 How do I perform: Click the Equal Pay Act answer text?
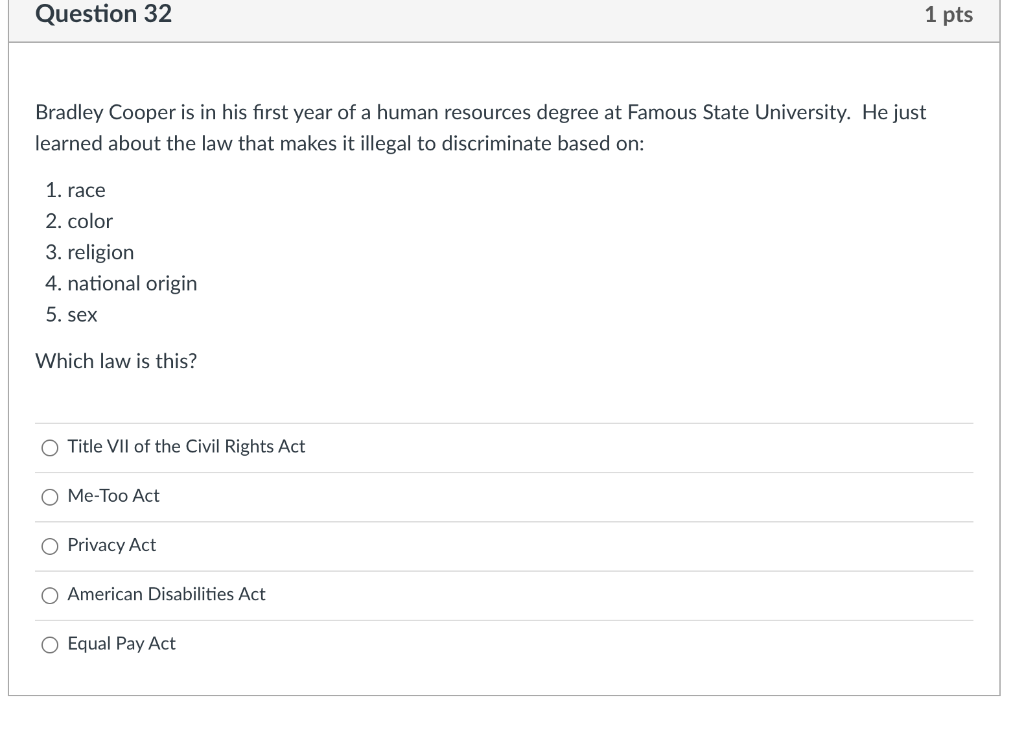click(120, 644)
